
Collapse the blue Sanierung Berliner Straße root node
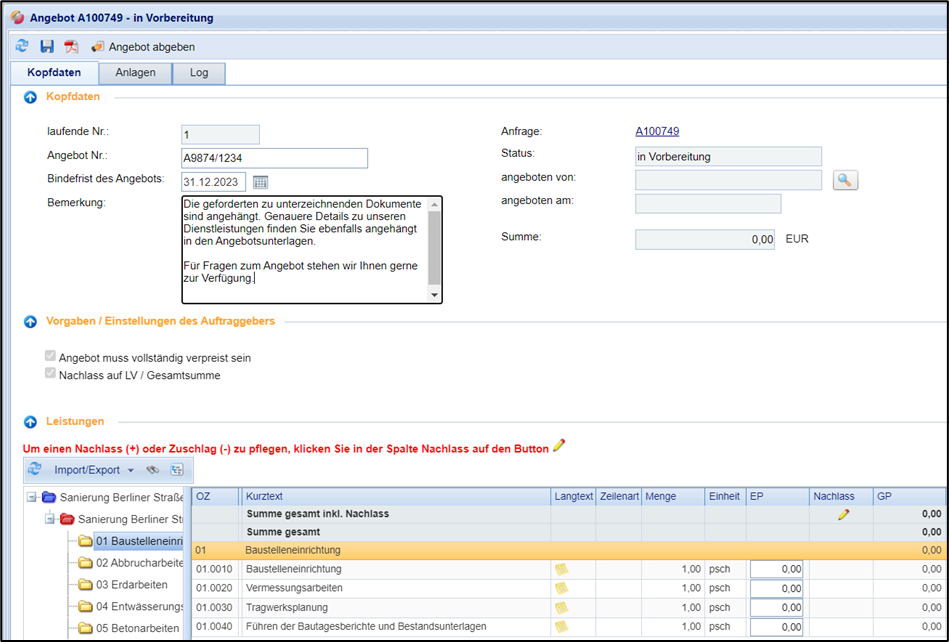coord(33,497)
